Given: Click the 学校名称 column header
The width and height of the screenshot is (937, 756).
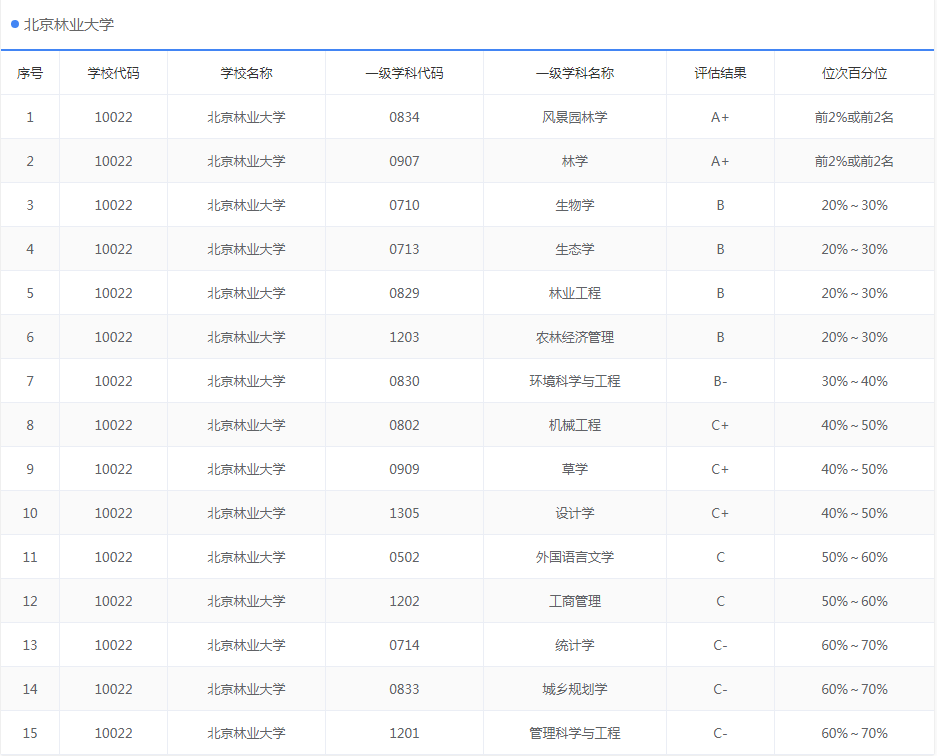Looking at the screenshot, I should pyautogui.click(x=245, y=73).
